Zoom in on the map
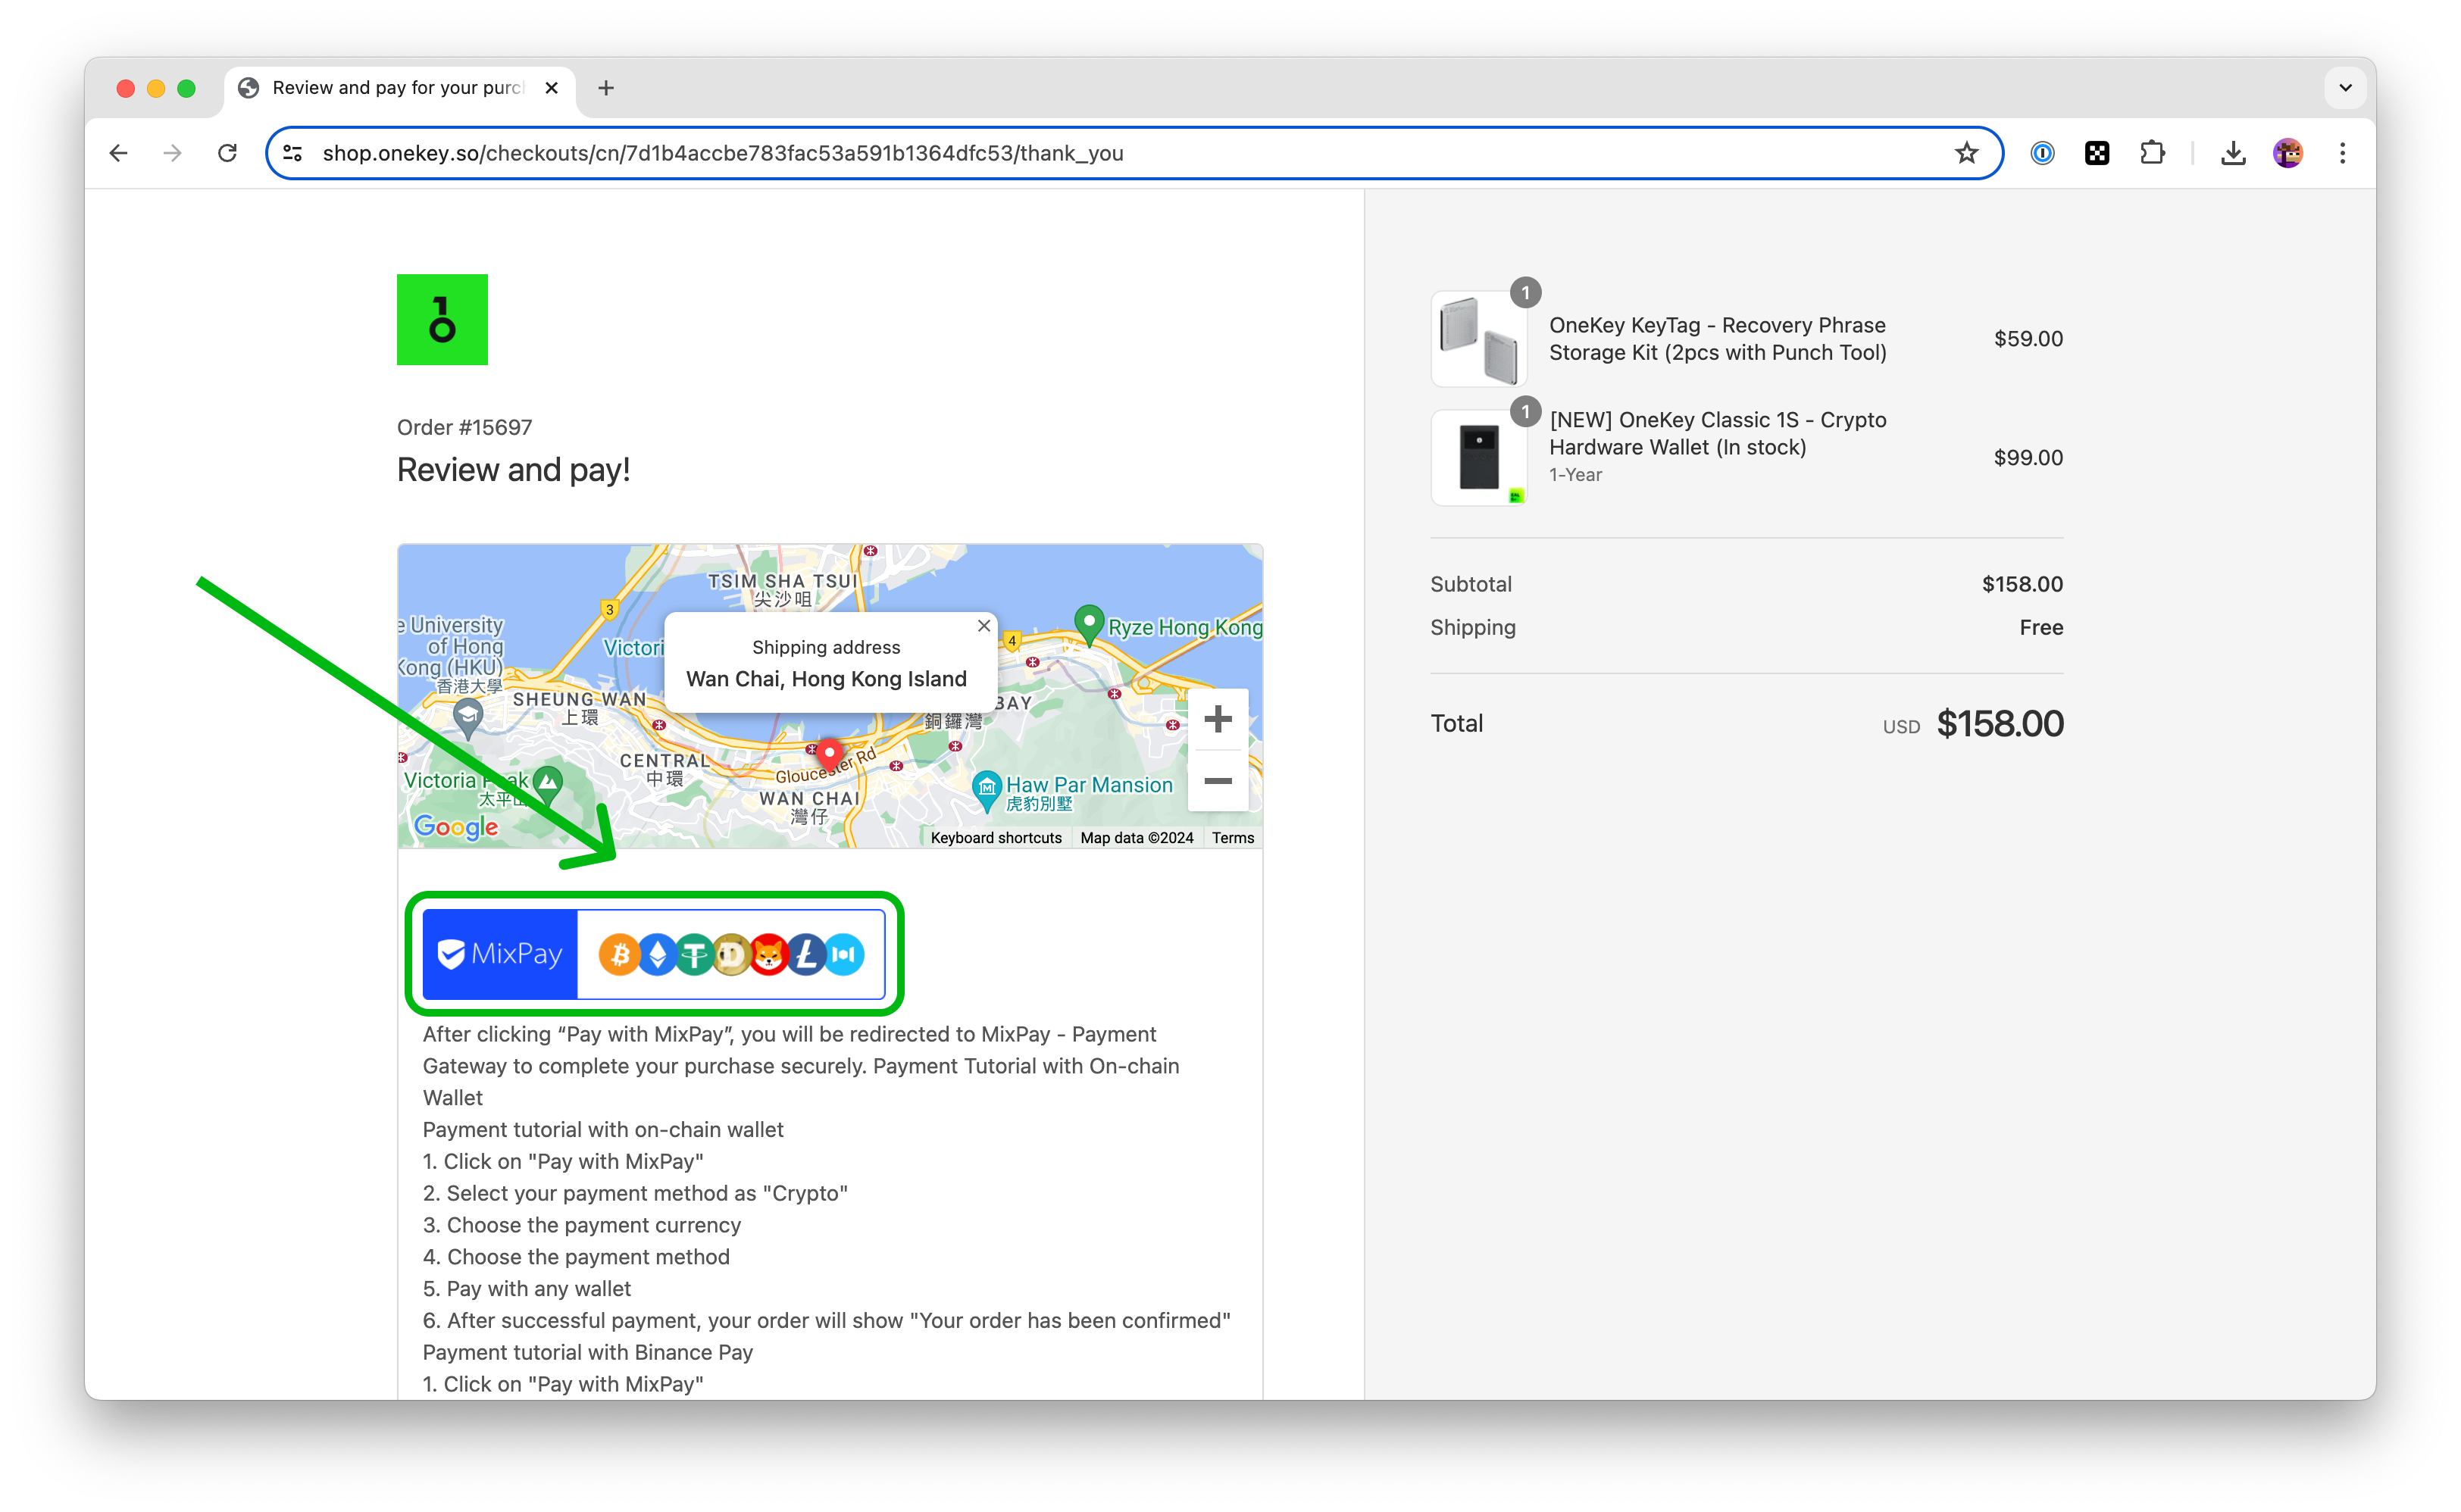The width and height of the screenshot is (2461, 1512). pyautogui.click(x=1217, y=719)
